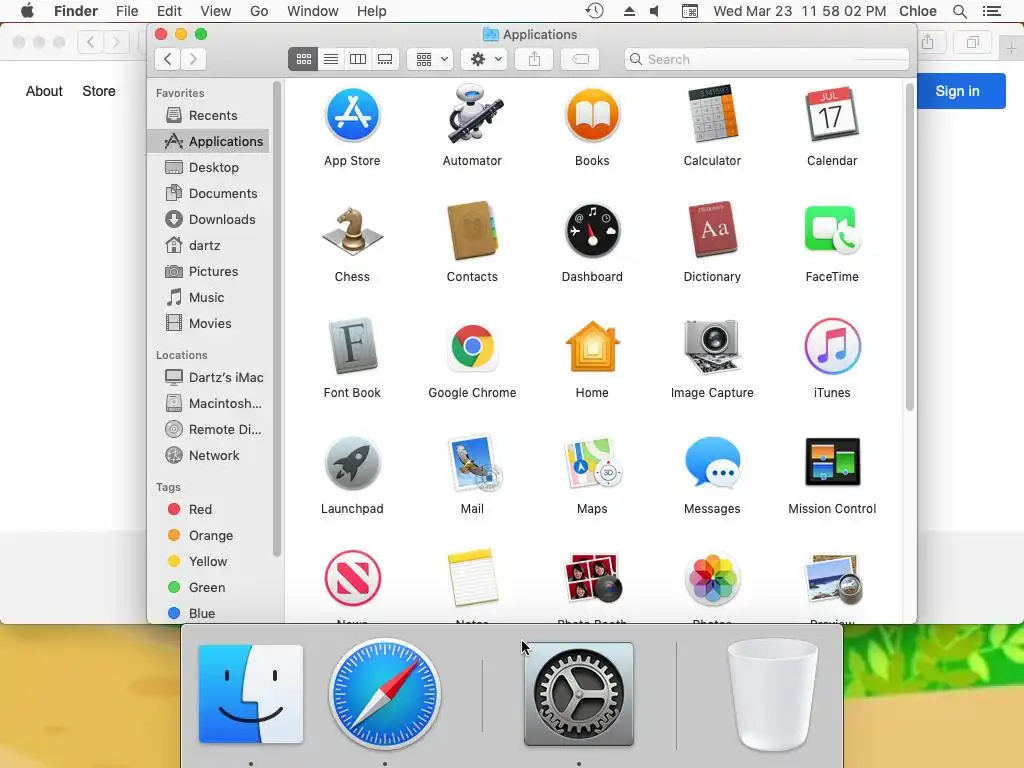Click the Photo Booth icon
The image size is (1024, 768).
pyautogui.click(x=593, y=579)
